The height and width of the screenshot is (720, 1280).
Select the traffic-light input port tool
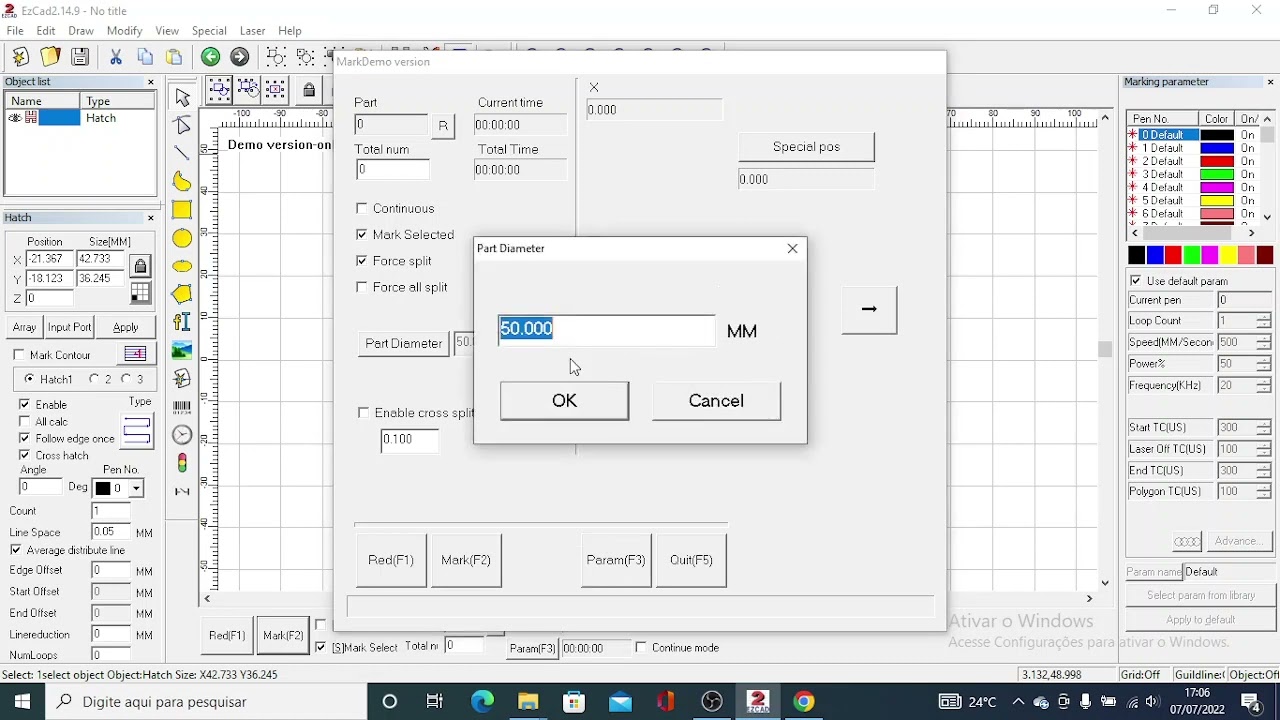[182, 463]
